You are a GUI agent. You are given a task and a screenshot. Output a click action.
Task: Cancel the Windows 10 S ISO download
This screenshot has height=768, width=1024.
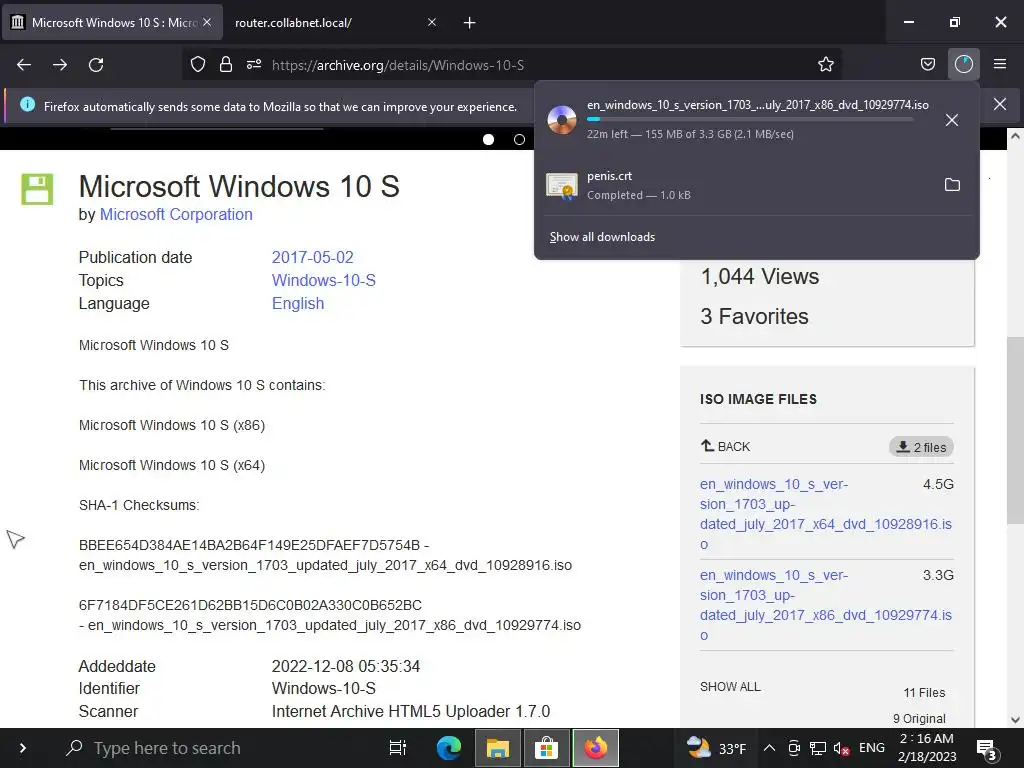[952, 120]
